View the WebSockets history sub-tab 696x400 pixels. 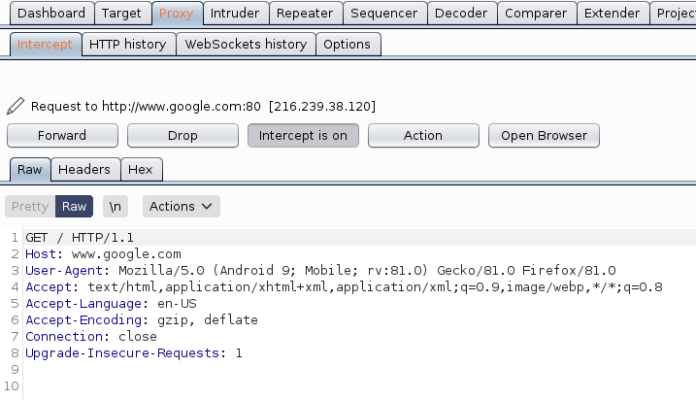246,44
